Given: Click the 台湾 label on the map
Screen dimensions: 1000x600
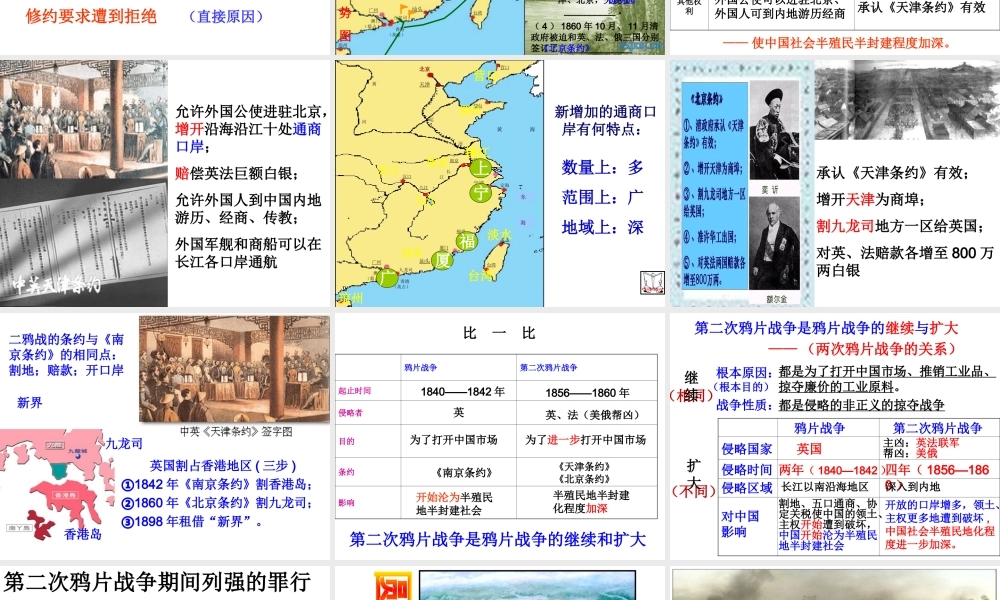Looking at the screenshot, I should 480,276.
